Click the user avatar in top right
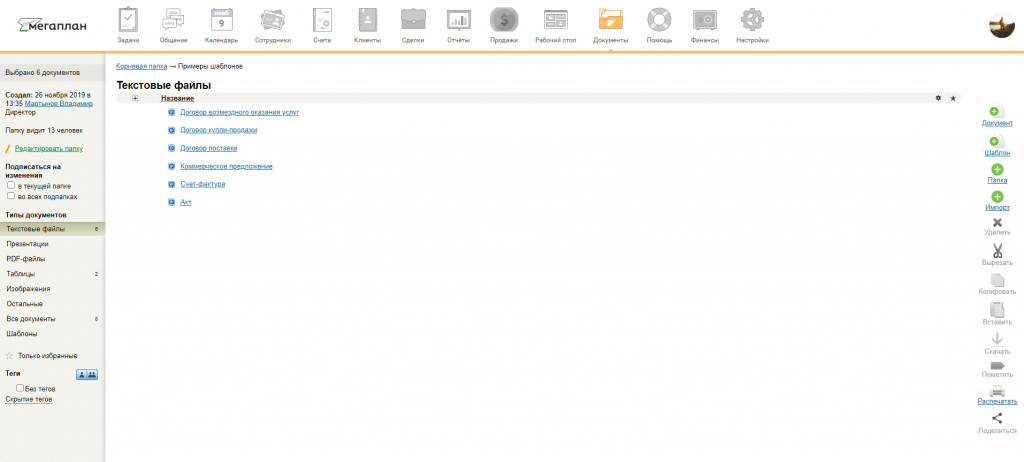Screen dimensions: 1024x462 tap(1002, 26)
